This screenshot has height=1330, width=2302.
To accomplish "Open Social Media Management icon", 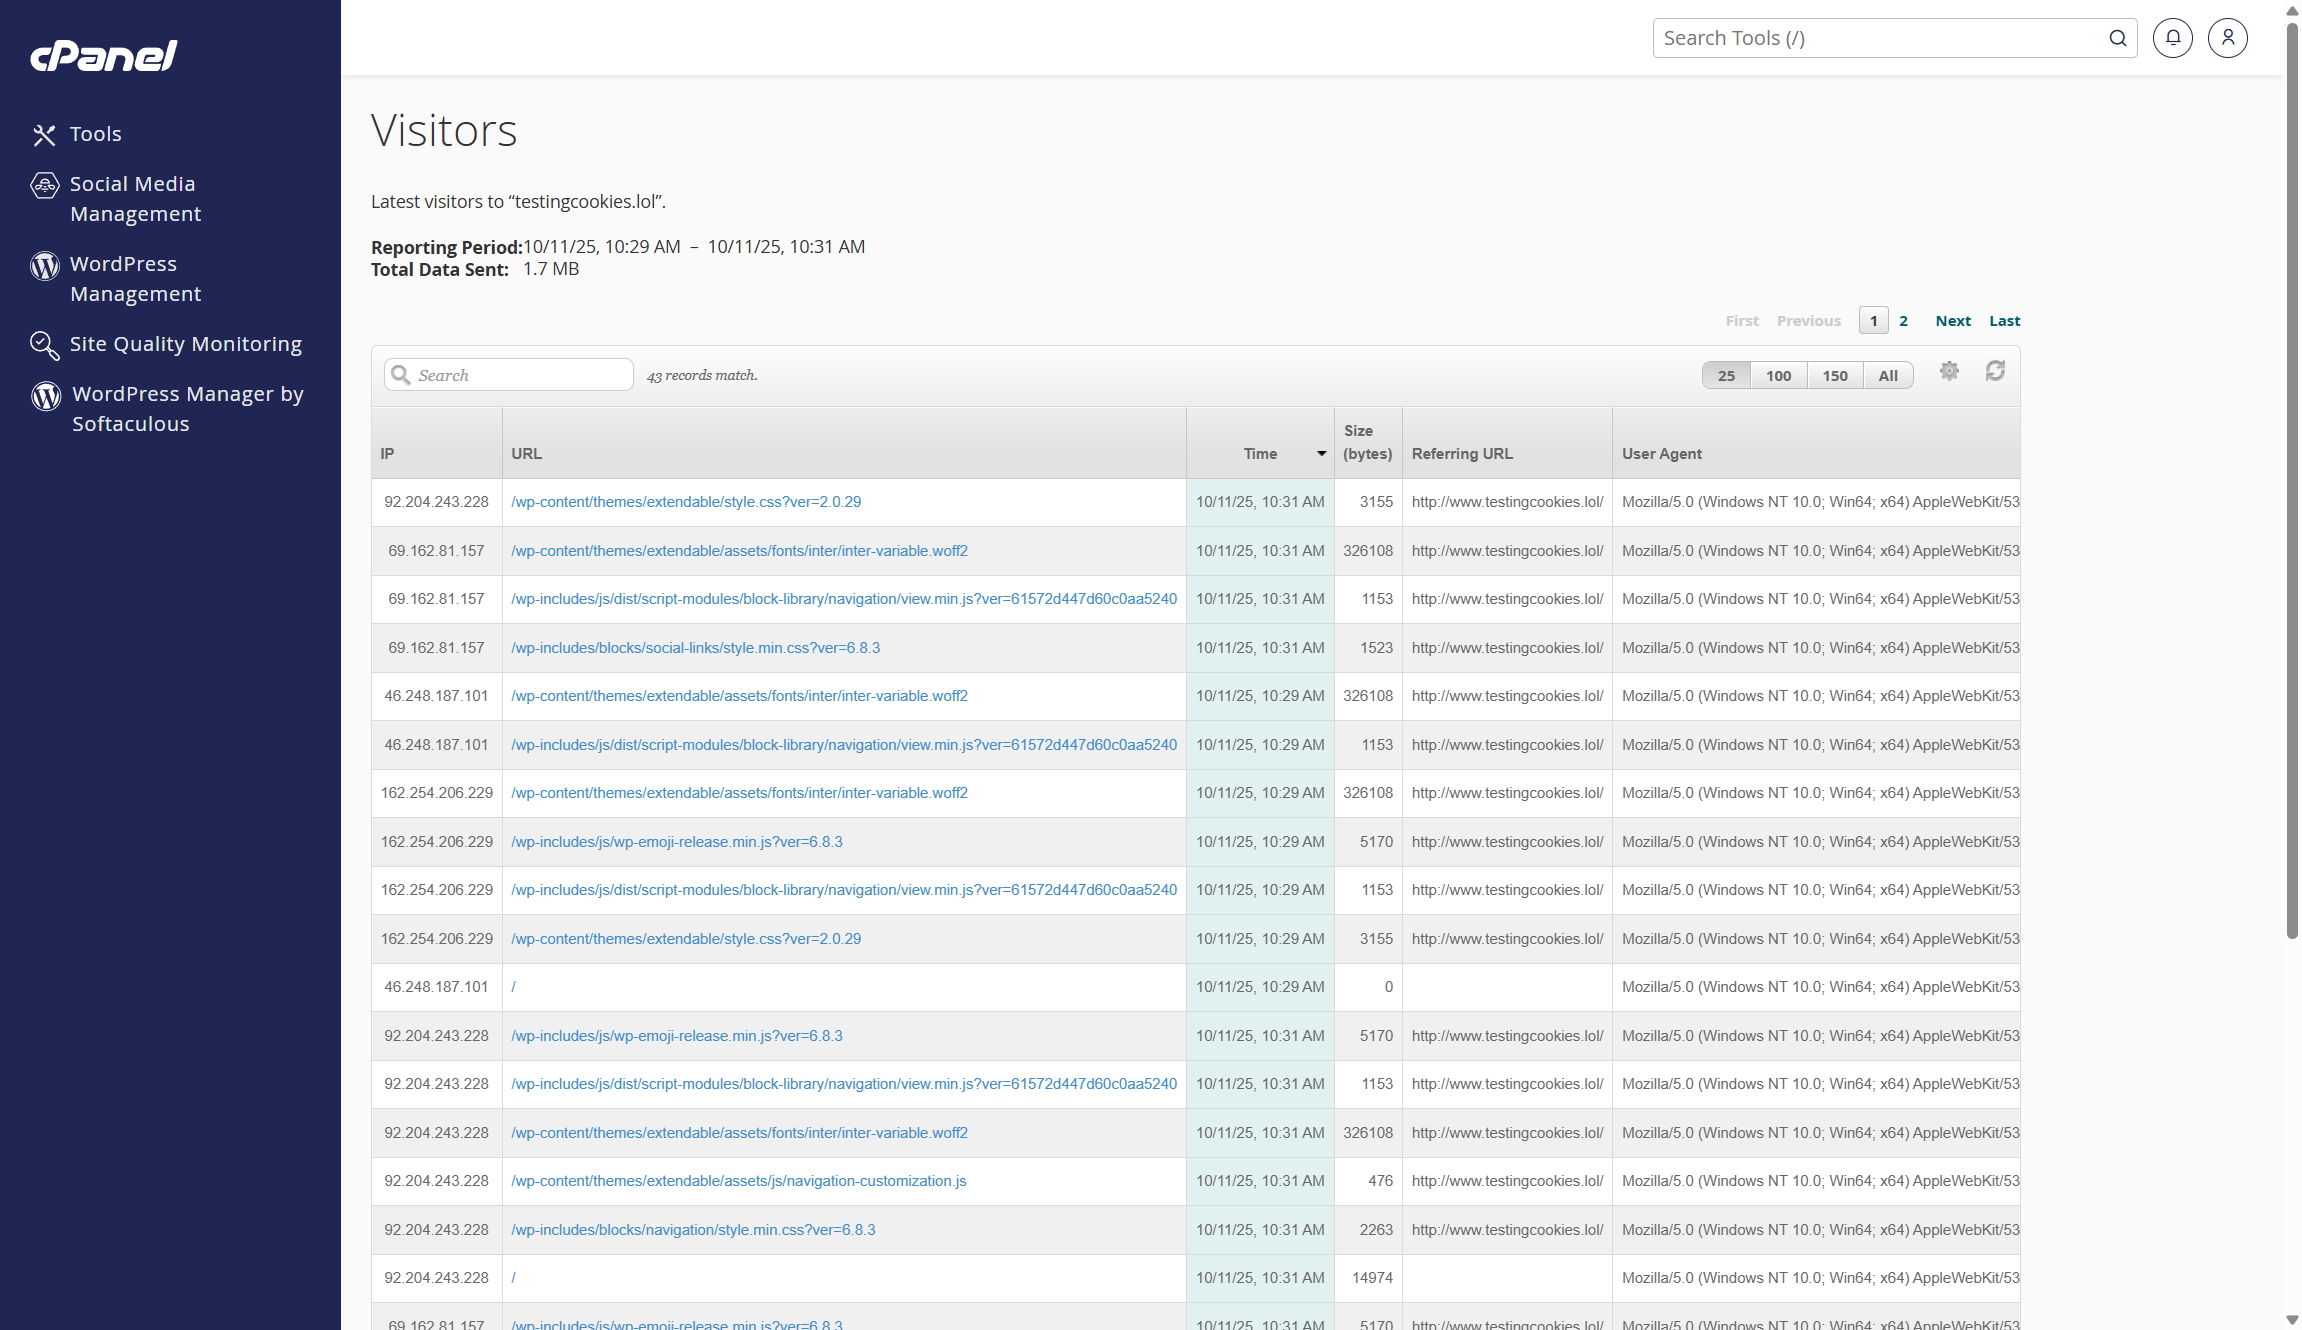I will point(44,185).
